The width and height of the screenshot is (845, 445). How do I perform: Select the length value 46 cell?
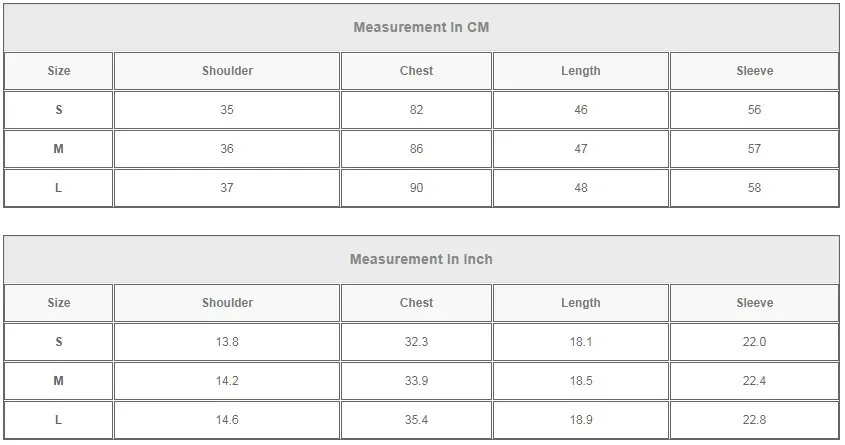[580, 110]
